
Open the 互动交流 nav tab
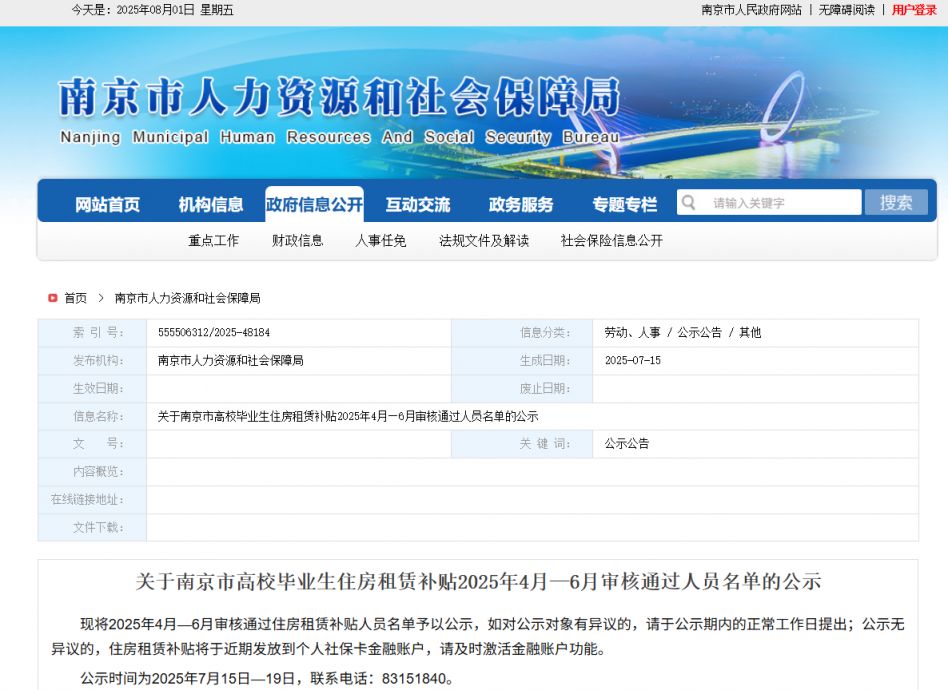(x=418, y=204)
